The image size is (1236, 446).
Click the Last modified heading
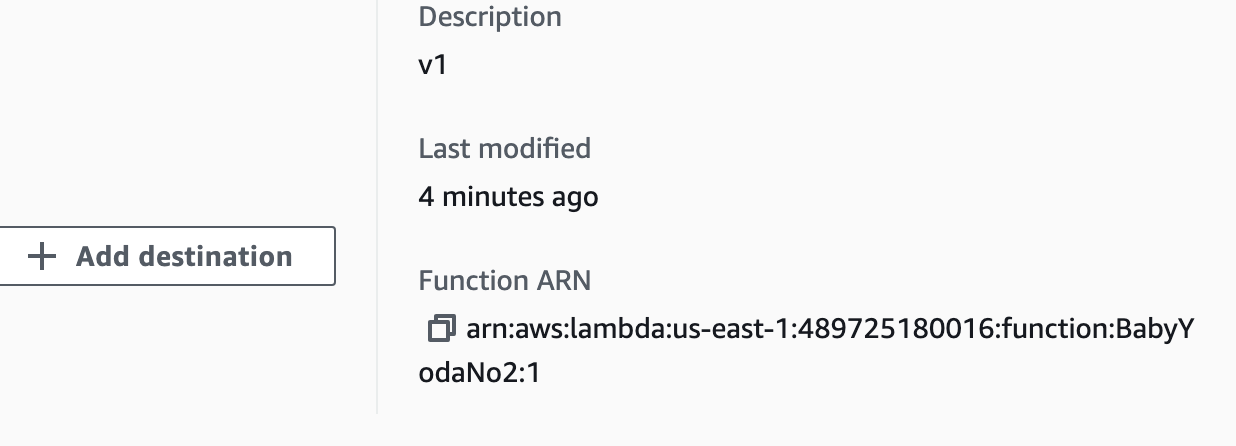pyautogui.click(x=505, y=149)
